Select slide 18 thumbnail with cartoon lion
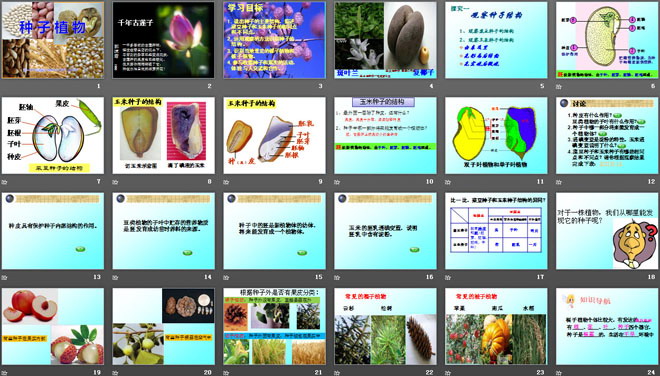Viewport: 660px width, 376px height. click(607, 231)
